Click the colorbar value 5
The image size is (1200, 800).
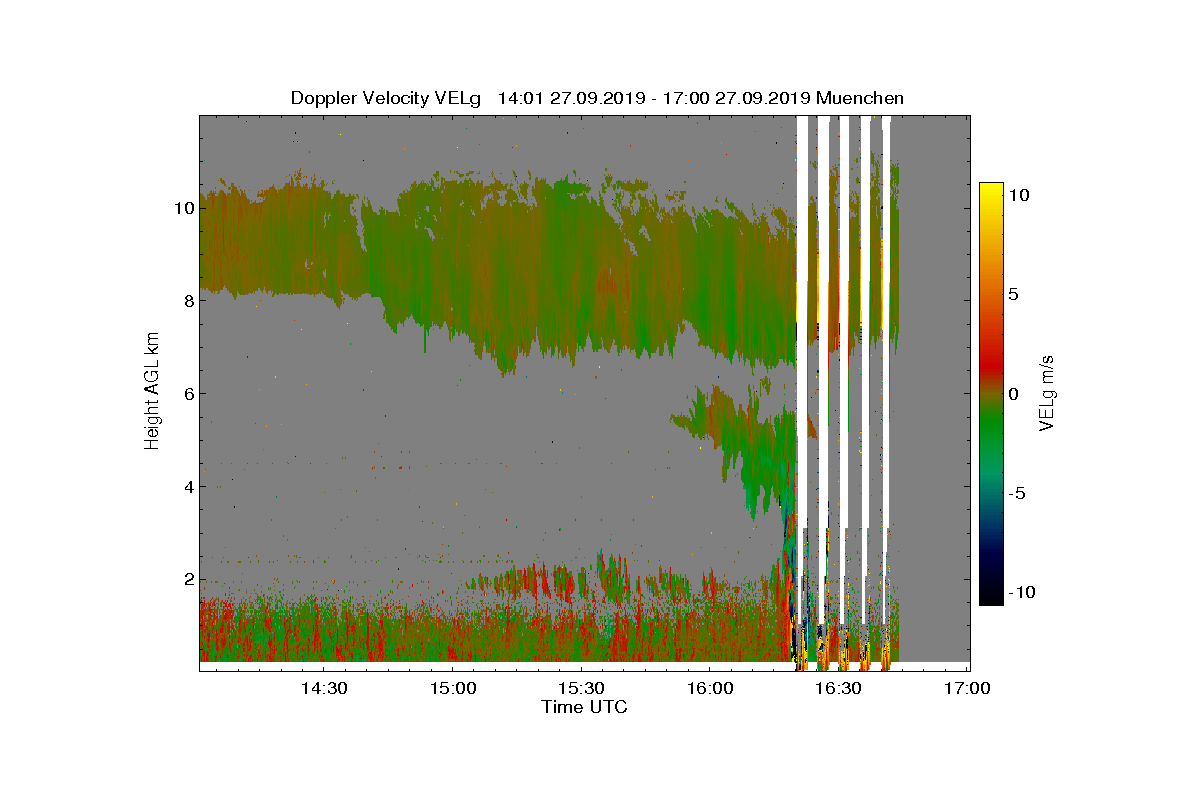coord(1014,295)
